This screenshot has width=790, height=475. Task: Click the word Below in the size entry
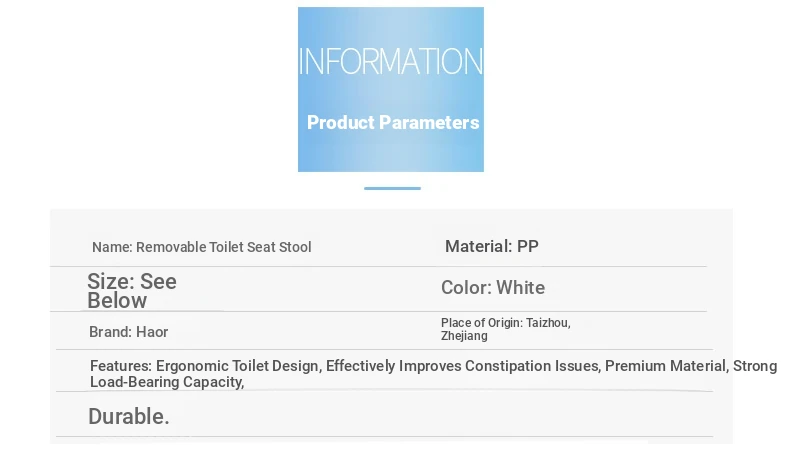click(x=117, y=301)
